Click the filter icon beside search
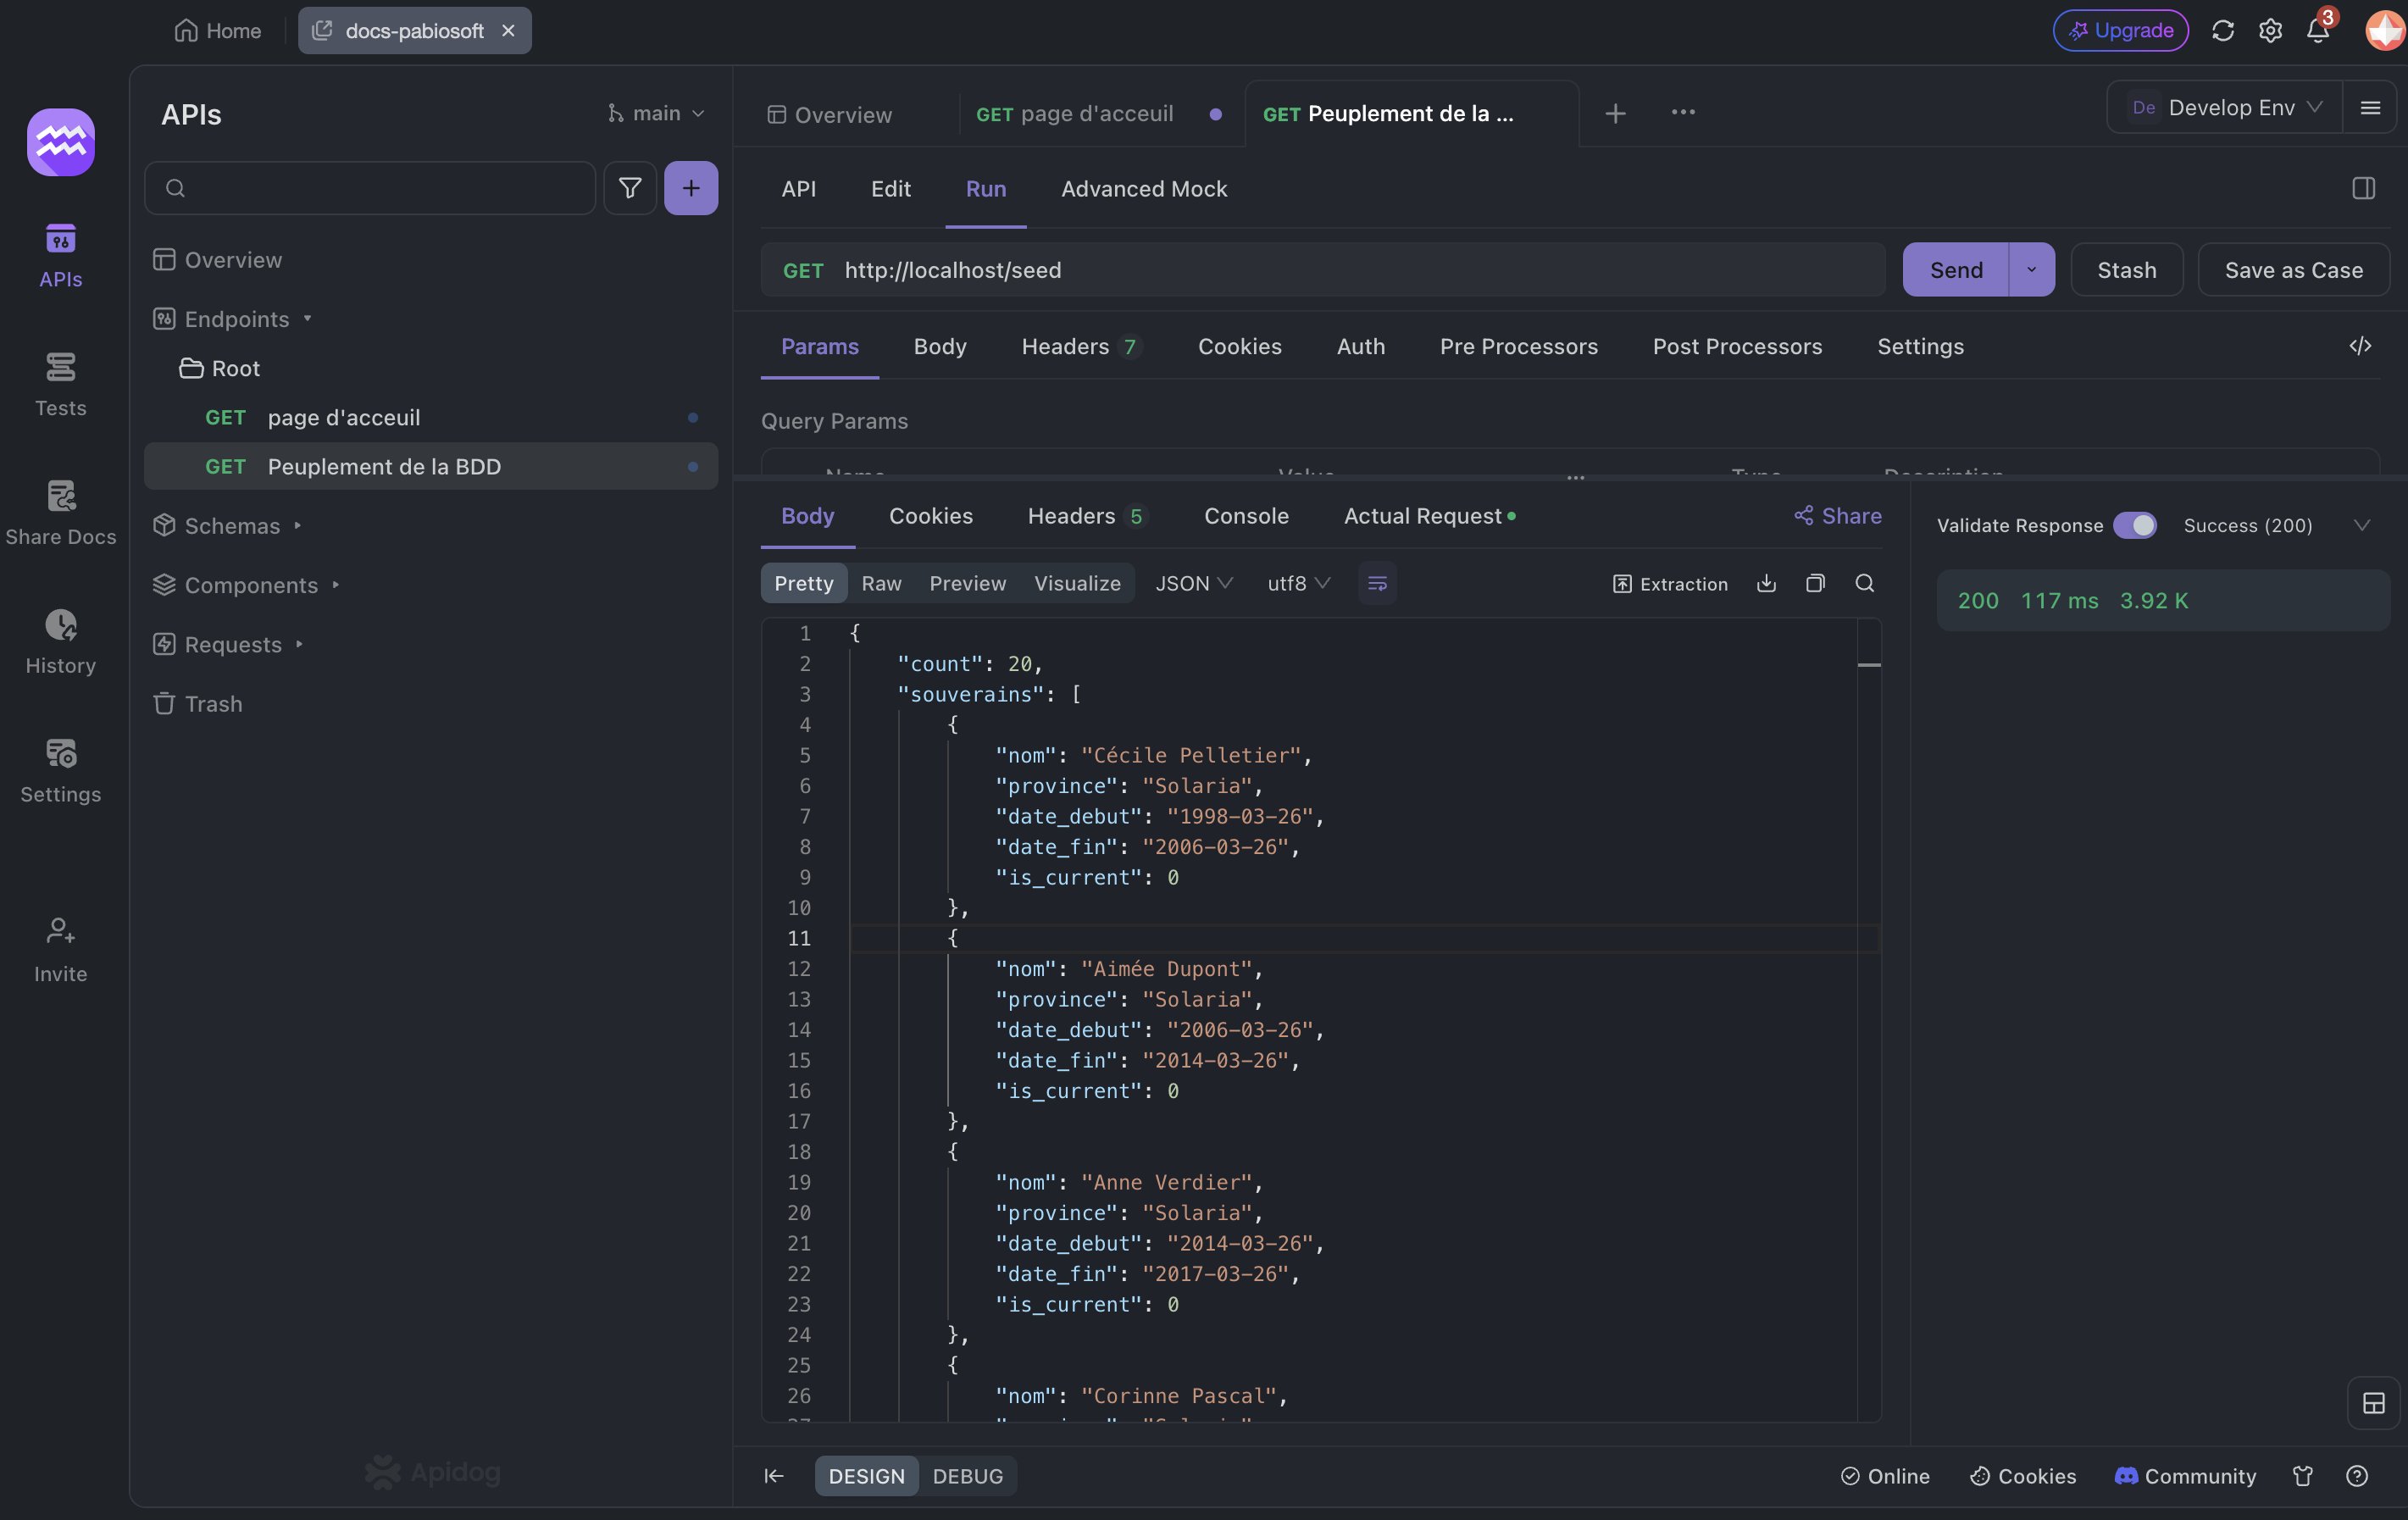2408x1520 pixels. point(630,188)
